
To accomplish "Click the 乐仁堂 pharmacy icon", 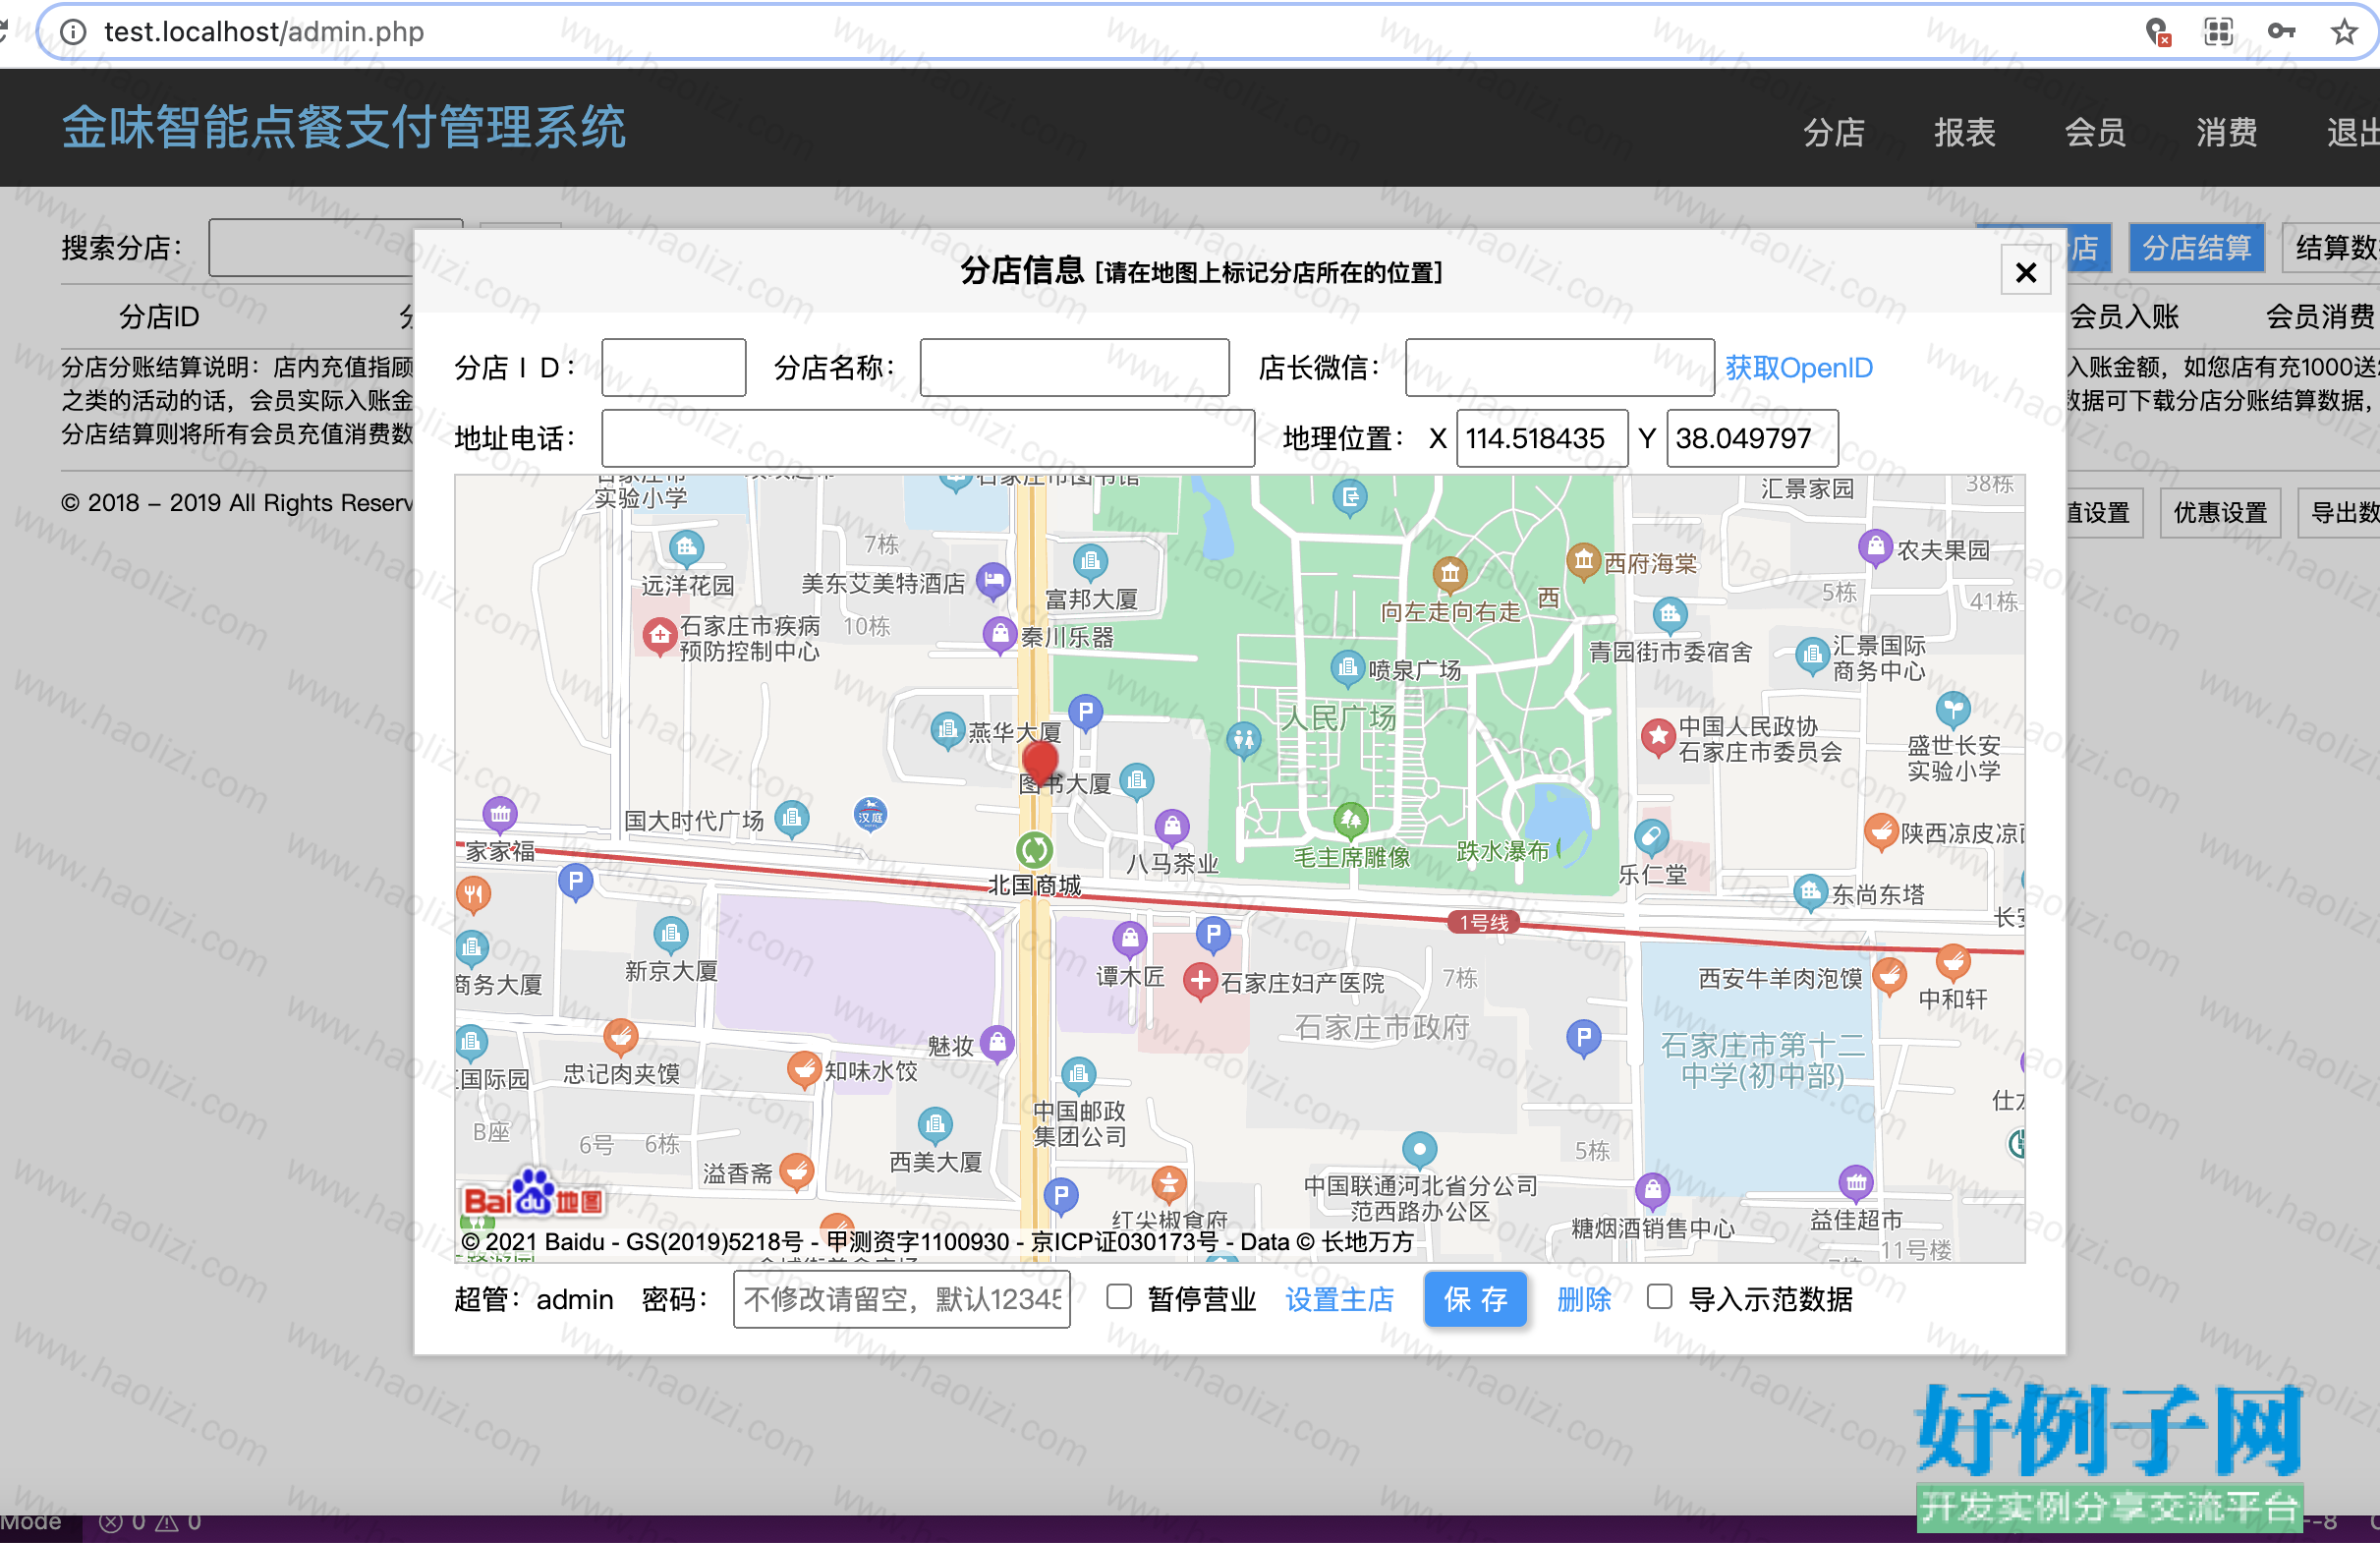I will (x=1651, y=836).
